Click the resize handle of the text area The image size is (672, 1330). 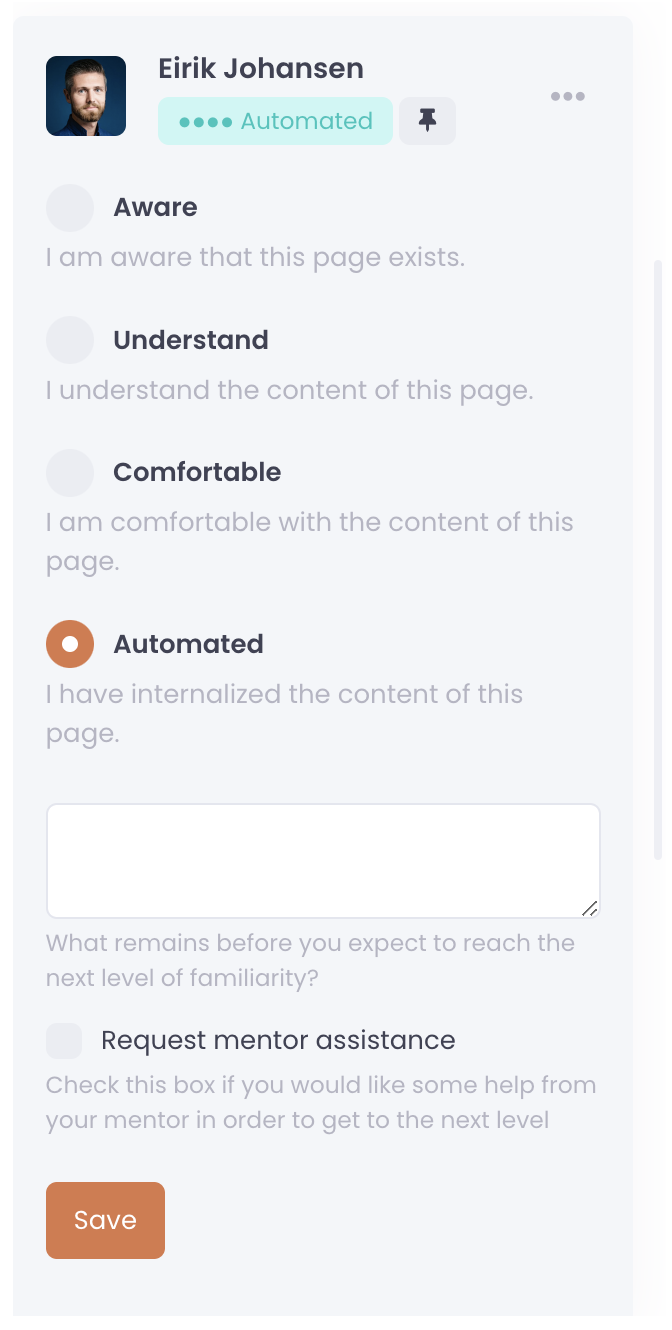pyautogui.click(x=590, y=908)
